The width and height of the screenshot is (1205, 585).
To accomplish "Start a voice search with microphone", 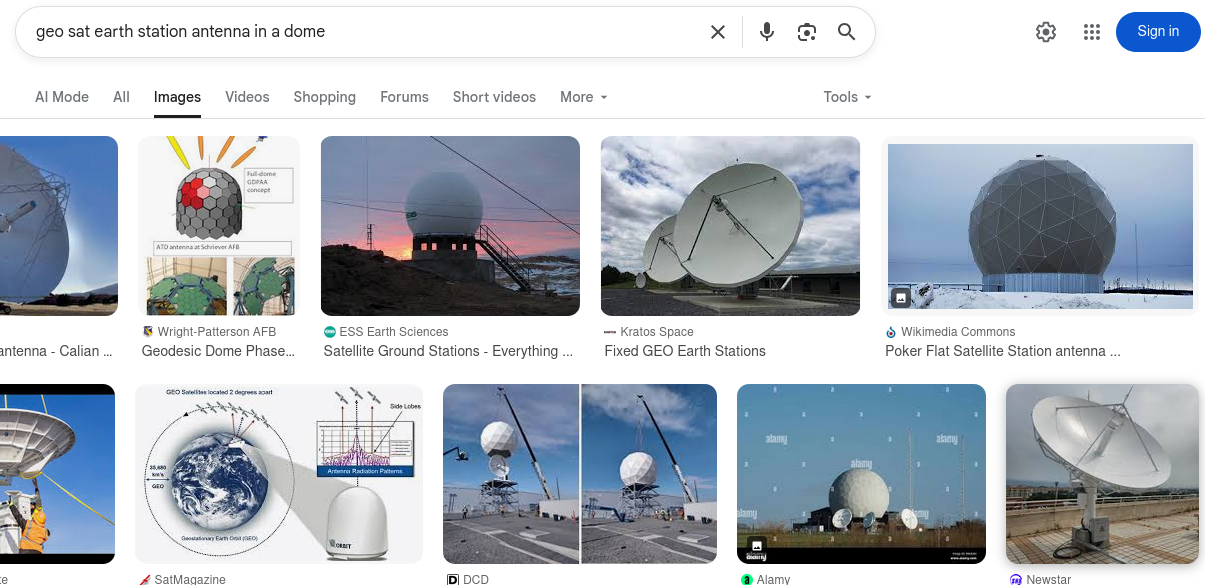I will [x=767, y=32].
